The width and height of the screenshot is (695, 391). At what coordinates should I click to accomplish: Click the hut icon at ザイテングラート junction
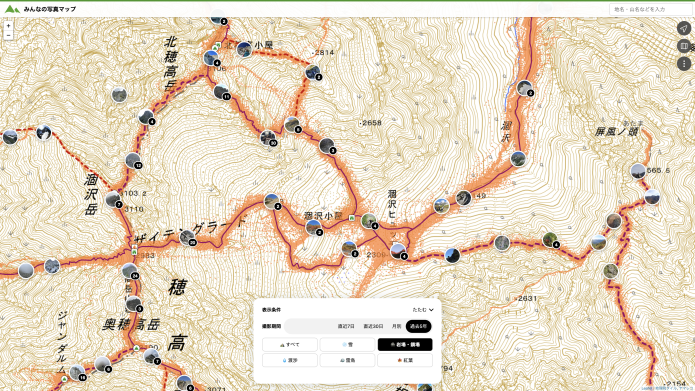pyautogui.click(x=134, y=252)
